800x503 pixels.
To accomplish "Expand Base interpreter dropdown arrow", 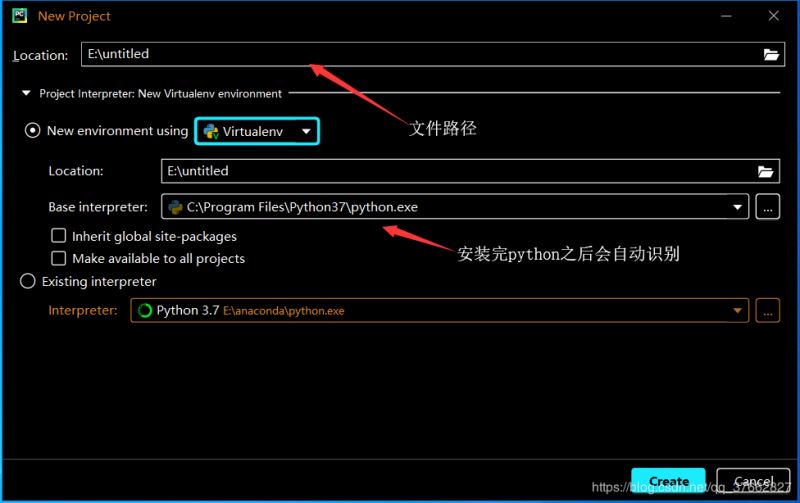I will [x=737, y=207].
